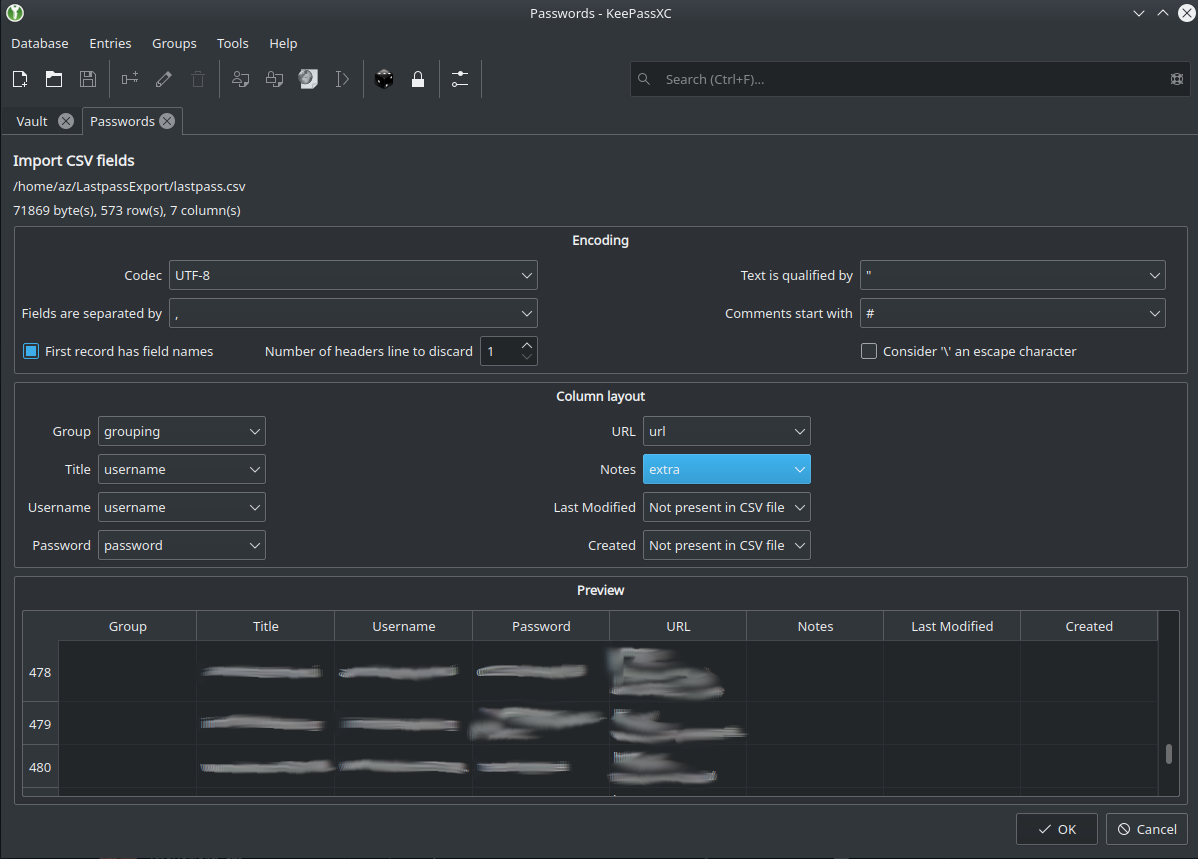The image size is (1198, 859).
Task: Click the Last Modified header in preview
Action: pos(952,627)
